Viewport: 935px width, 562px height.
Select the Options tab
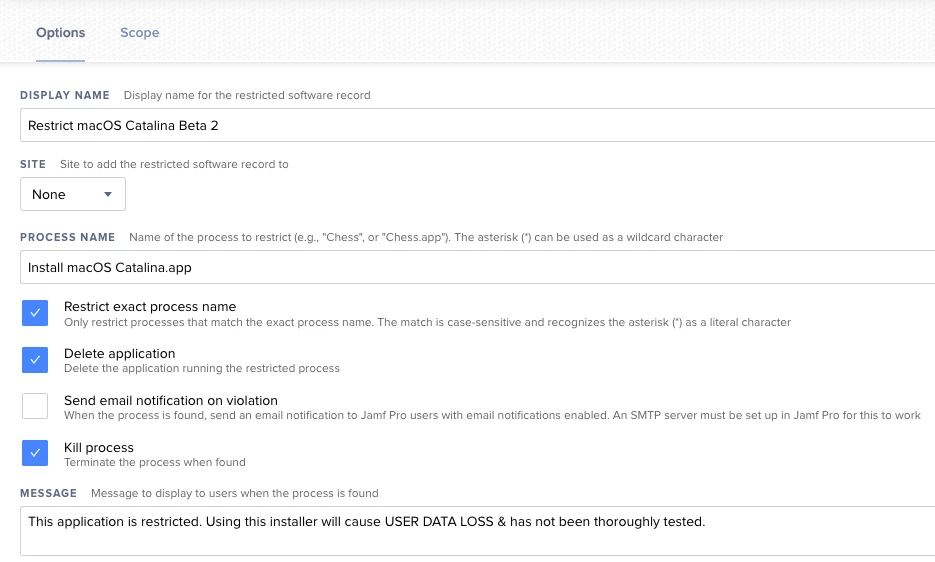pos(60,33)
